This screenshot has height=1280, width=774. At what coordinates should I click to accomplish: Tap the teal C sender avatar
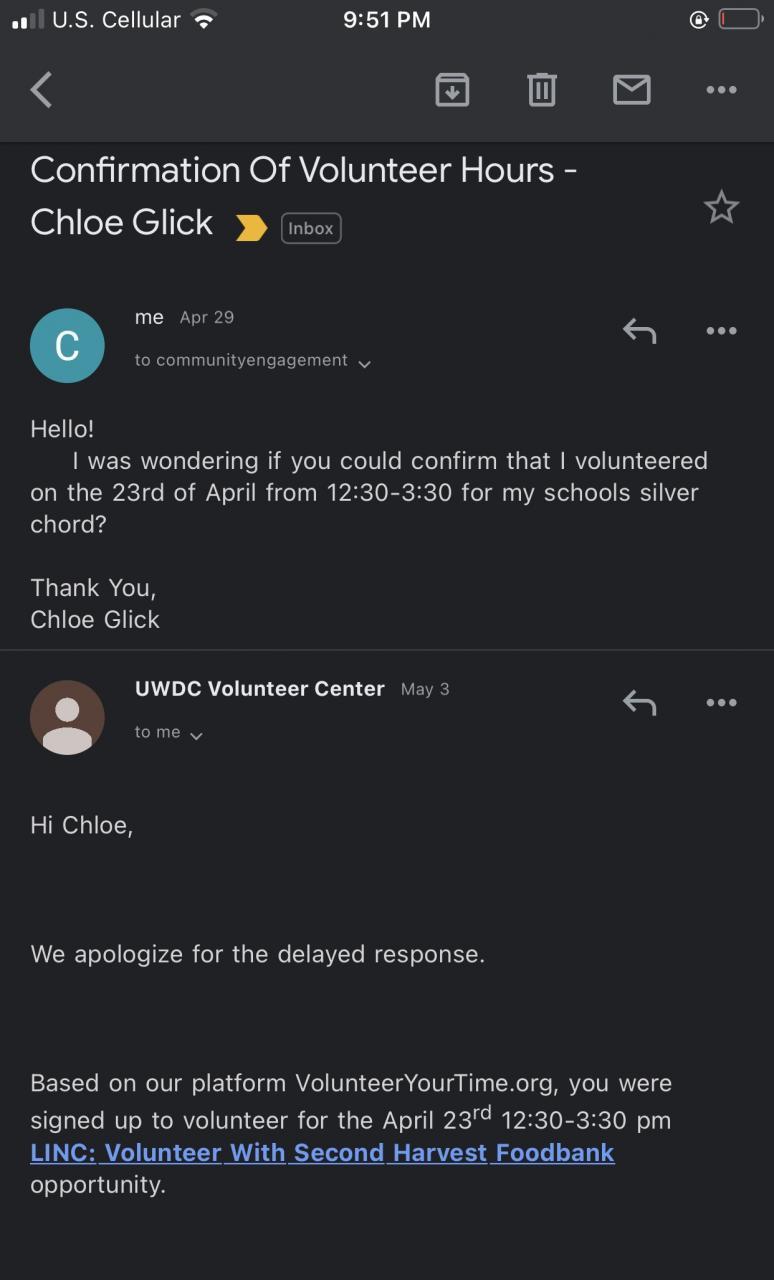coord(67,346)
